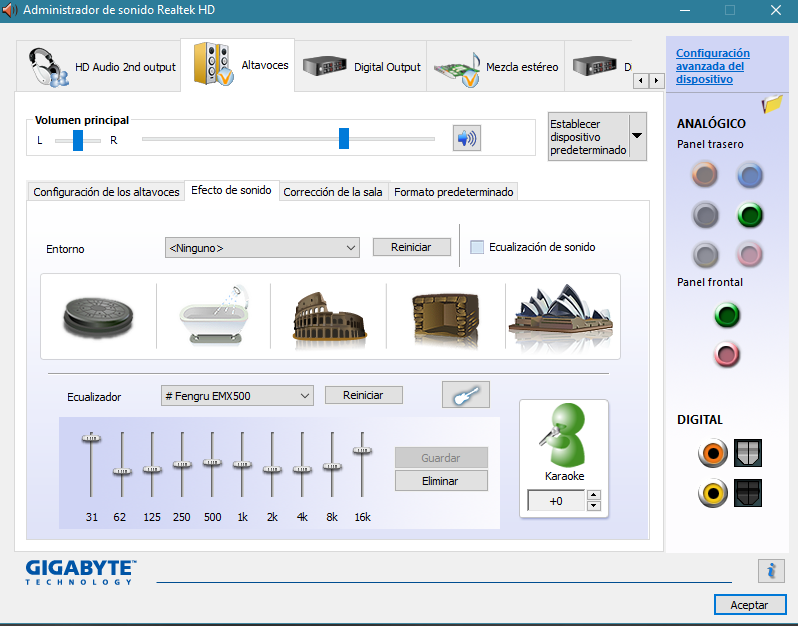This screenshot has width=798, height=626.
Task: Select the stone room environment preset
Action: (446, 317)
